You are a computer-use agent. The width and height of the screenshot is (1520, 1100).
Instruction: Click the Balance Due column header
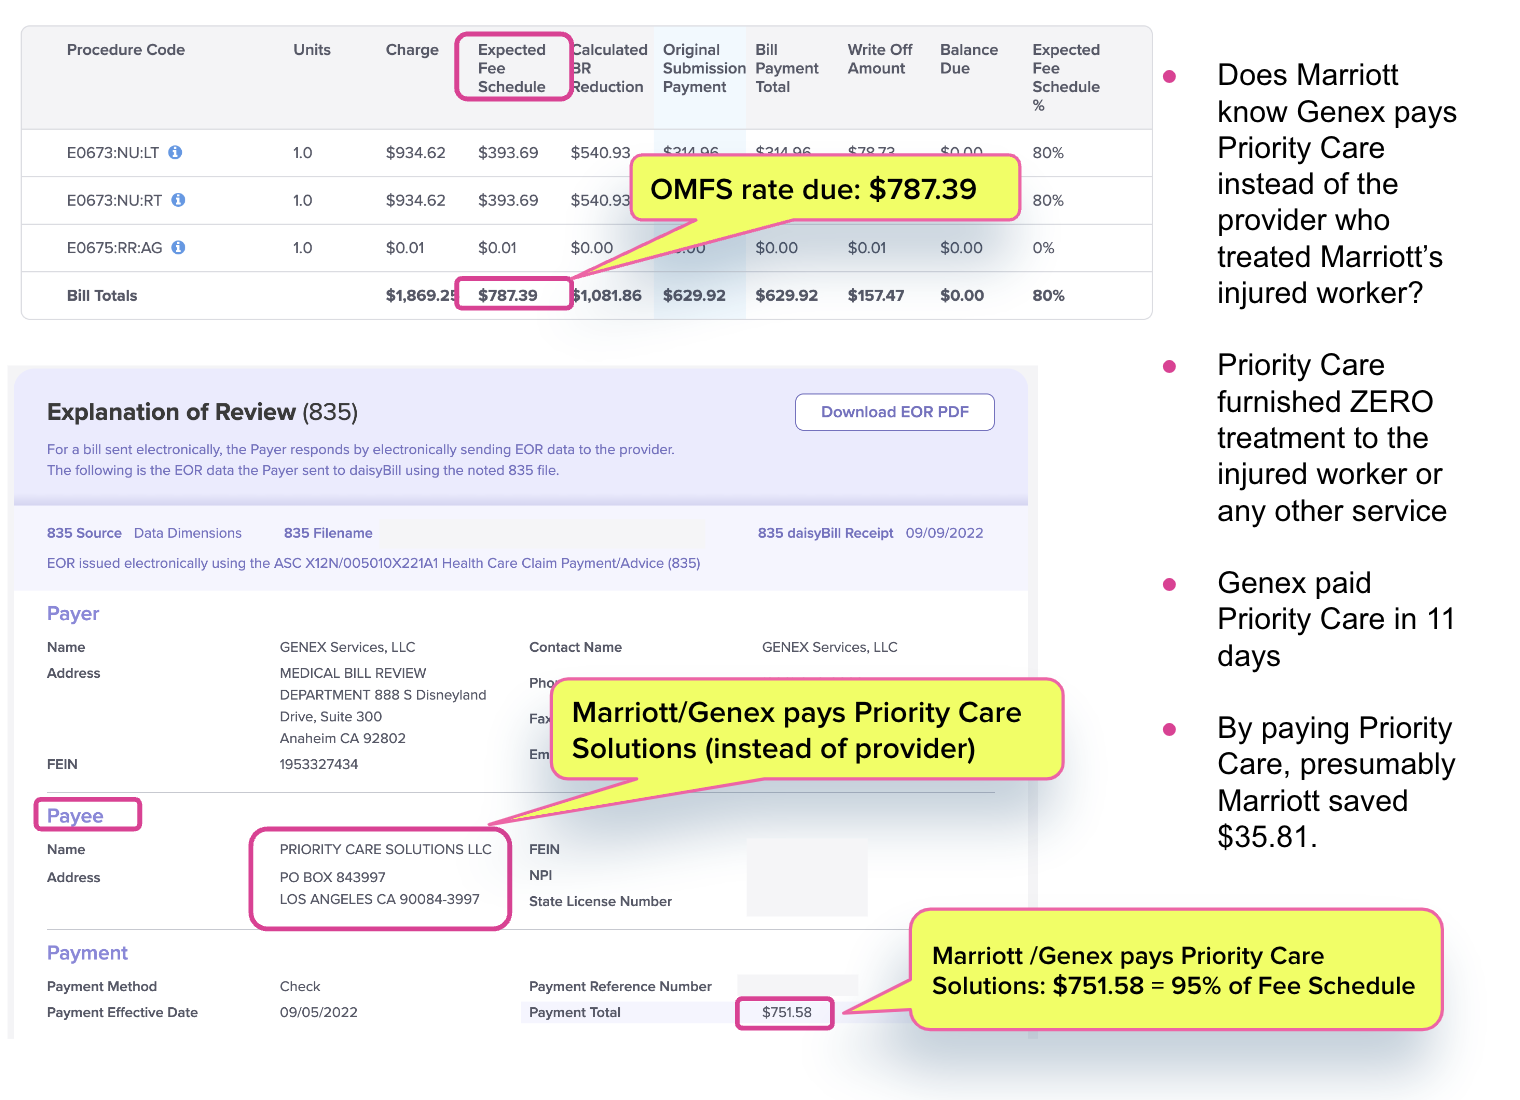click(969, 59)
